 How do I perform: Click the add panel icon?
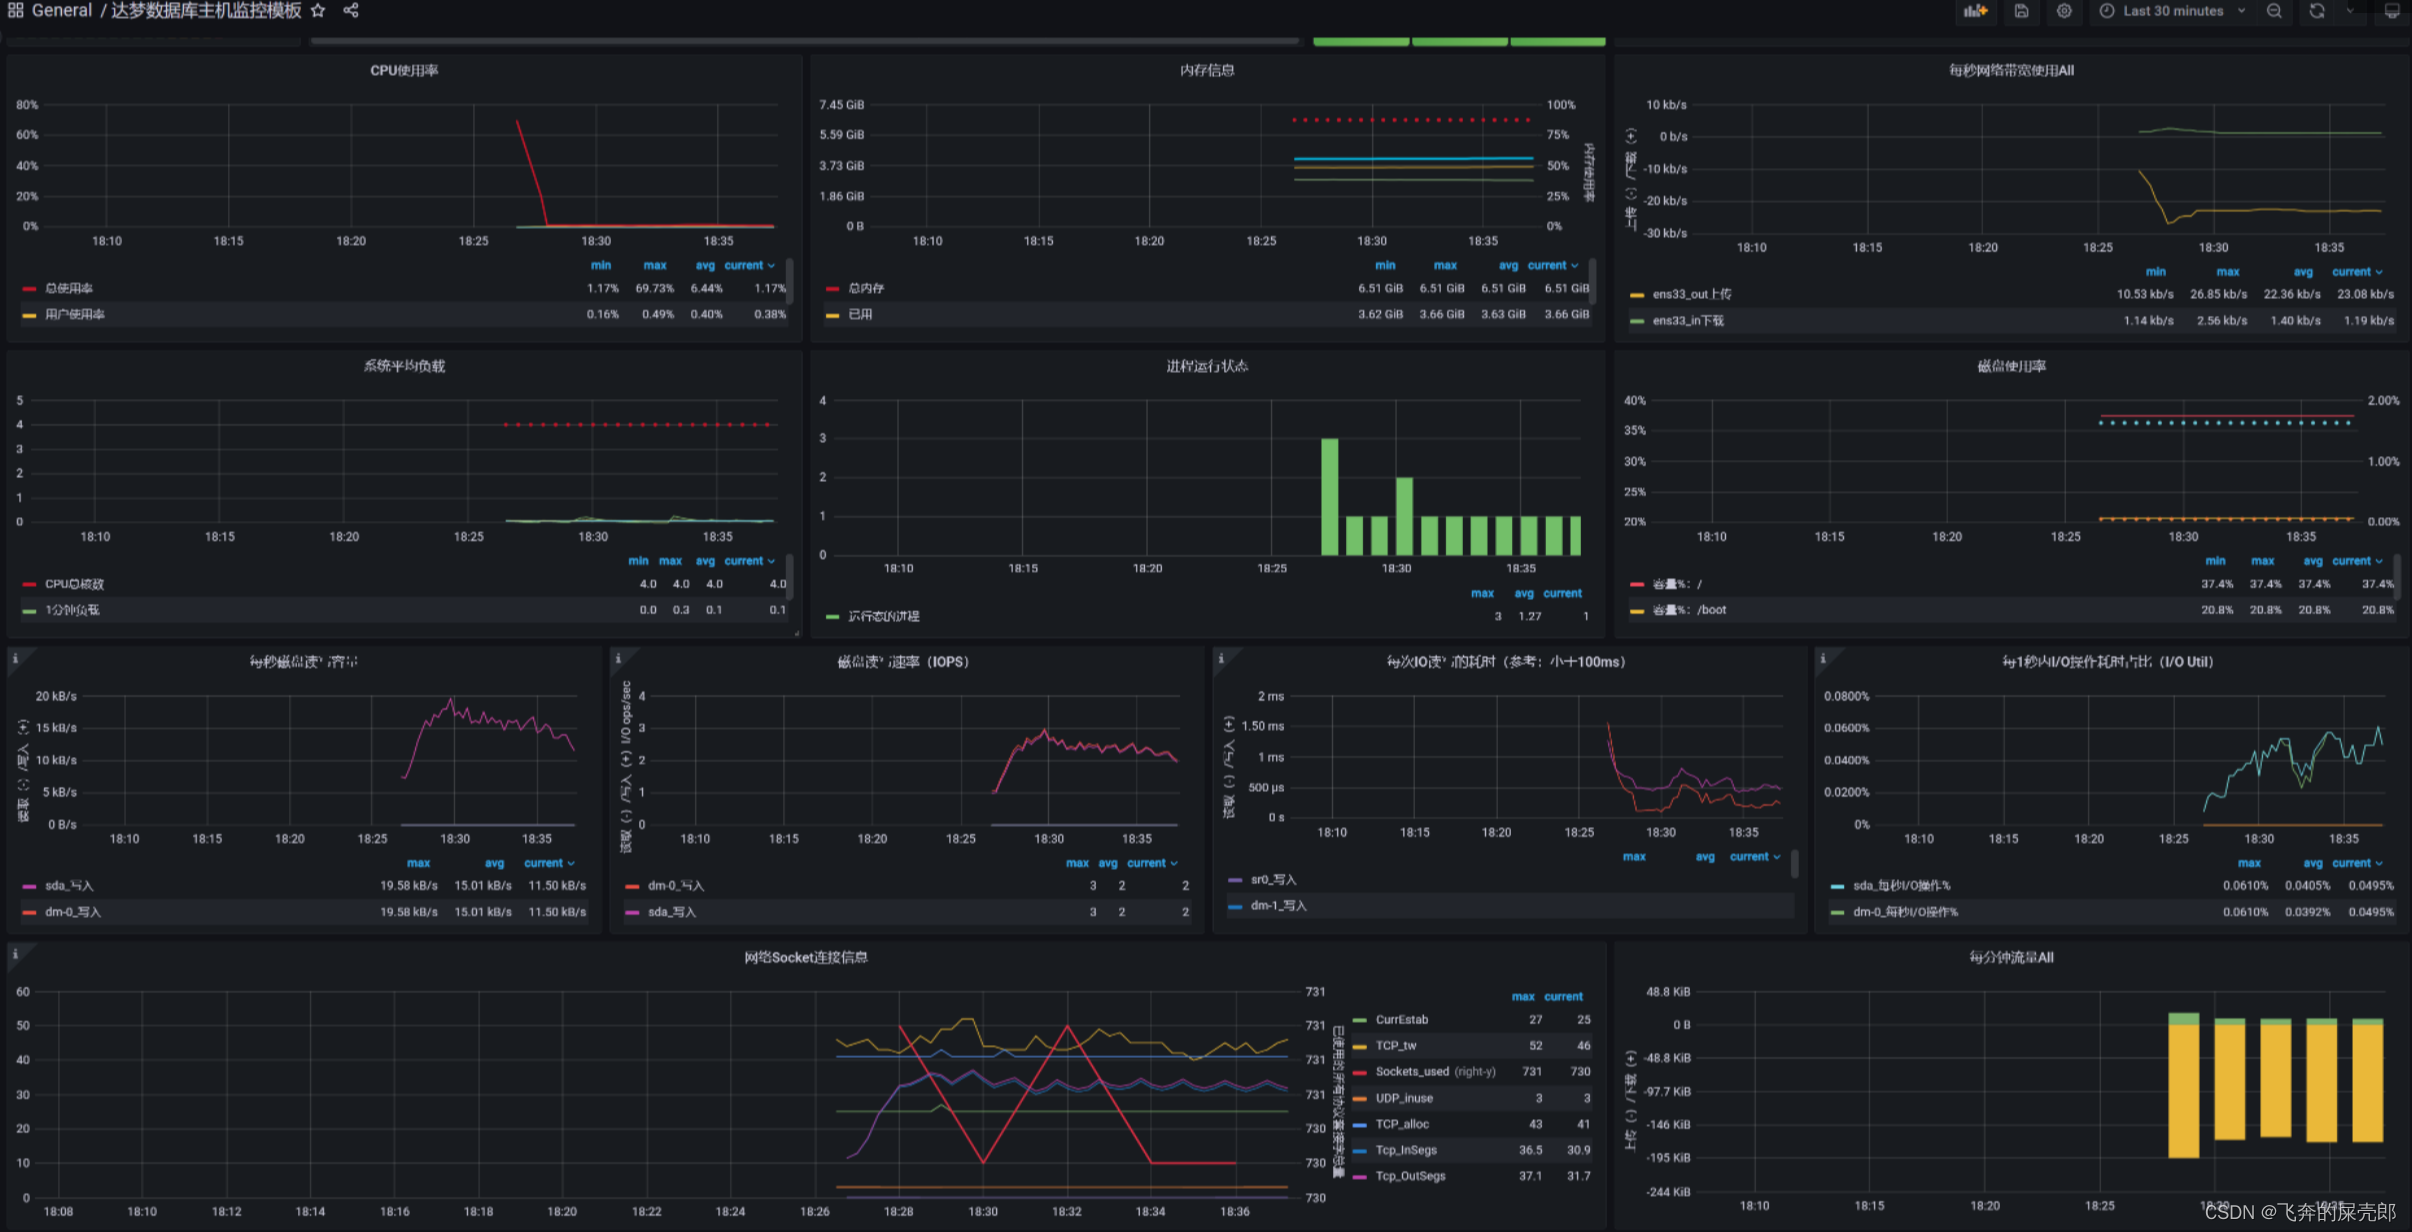click(1975, 11)
